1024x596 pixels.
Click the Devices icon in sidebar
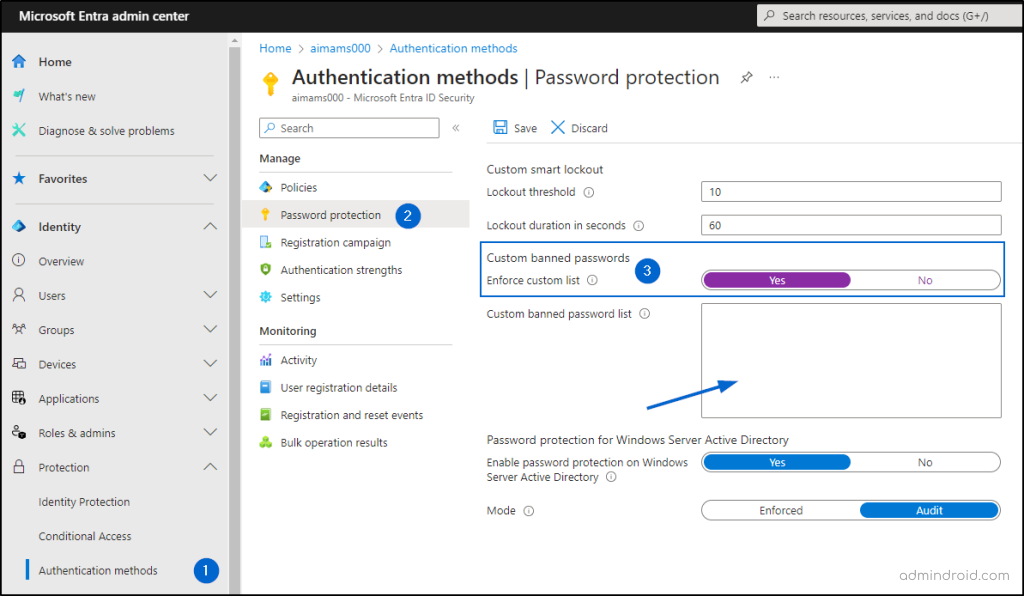19,364
